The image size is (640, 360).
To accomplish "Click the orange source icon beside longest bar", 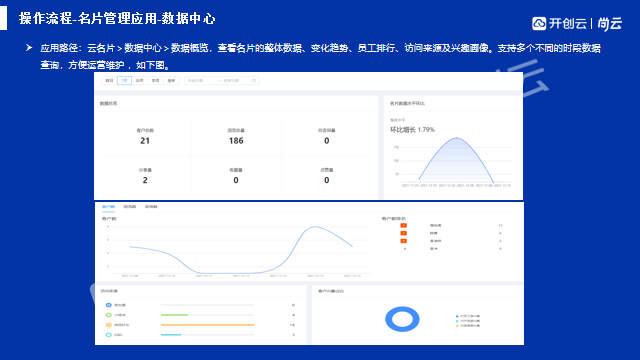I will 109,325.
